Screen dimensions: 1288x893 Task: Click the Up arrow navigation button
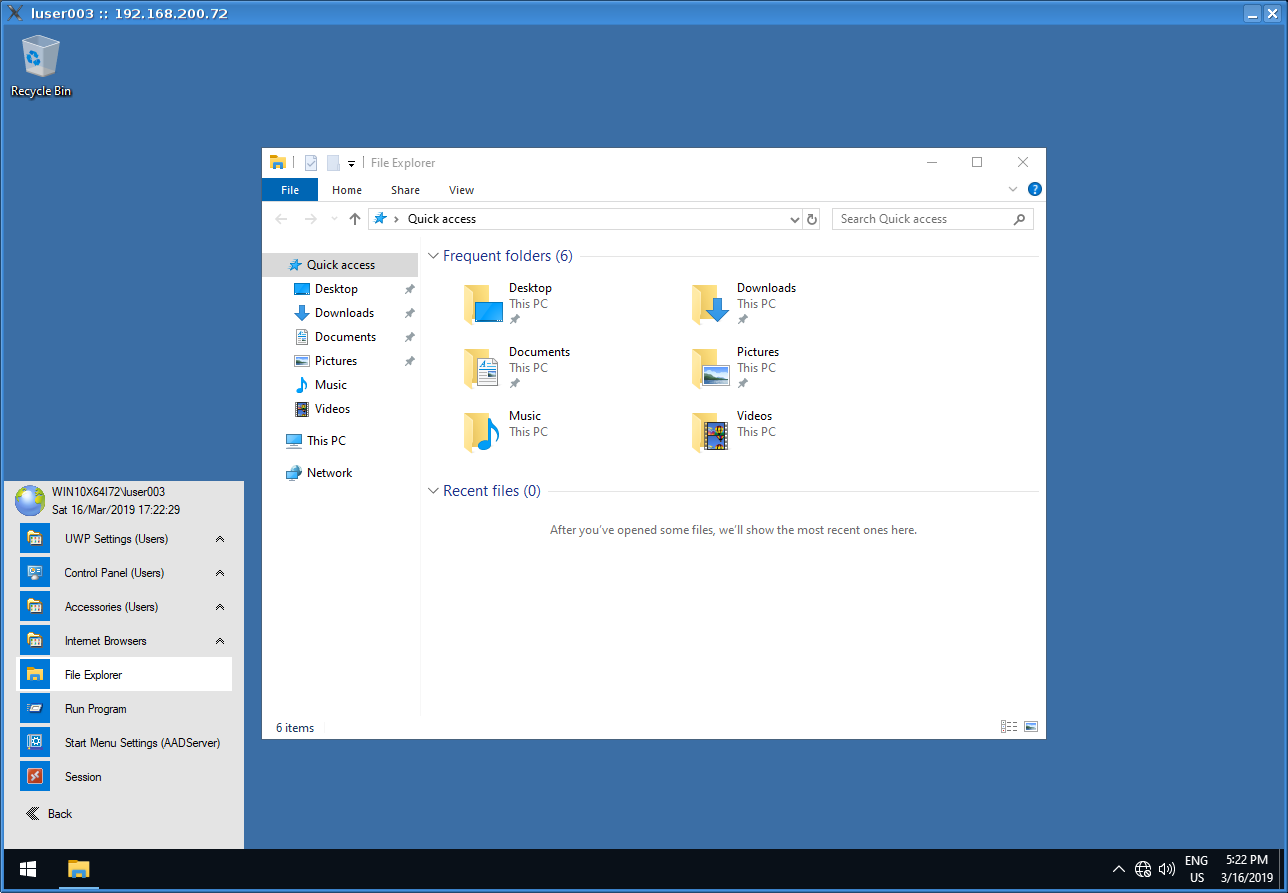(x=354, y=219)
